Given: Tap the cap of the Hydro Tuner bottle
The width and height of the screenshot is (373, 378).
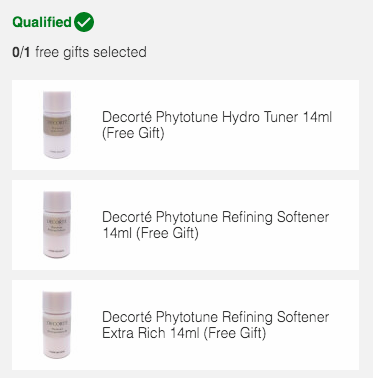Looking at the screenshot, I should 57,101.
